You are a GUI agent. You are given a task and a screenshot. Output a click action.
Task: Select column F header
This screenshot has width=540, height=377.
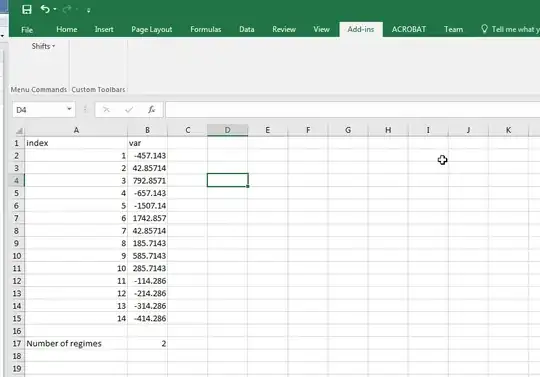pyautogui.click(x=308, y=130)
